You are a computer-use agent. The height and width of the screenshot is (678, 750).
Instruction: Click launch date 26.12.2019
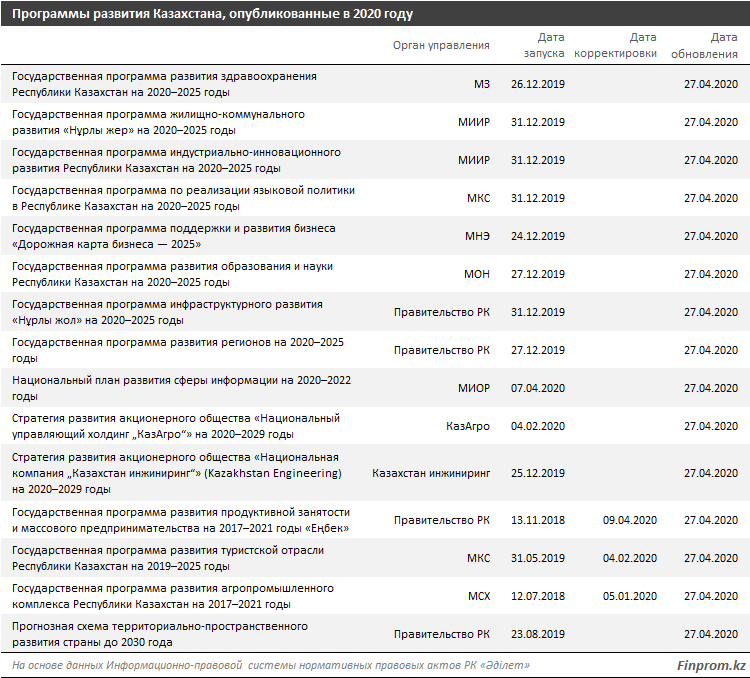coord(538,84)
